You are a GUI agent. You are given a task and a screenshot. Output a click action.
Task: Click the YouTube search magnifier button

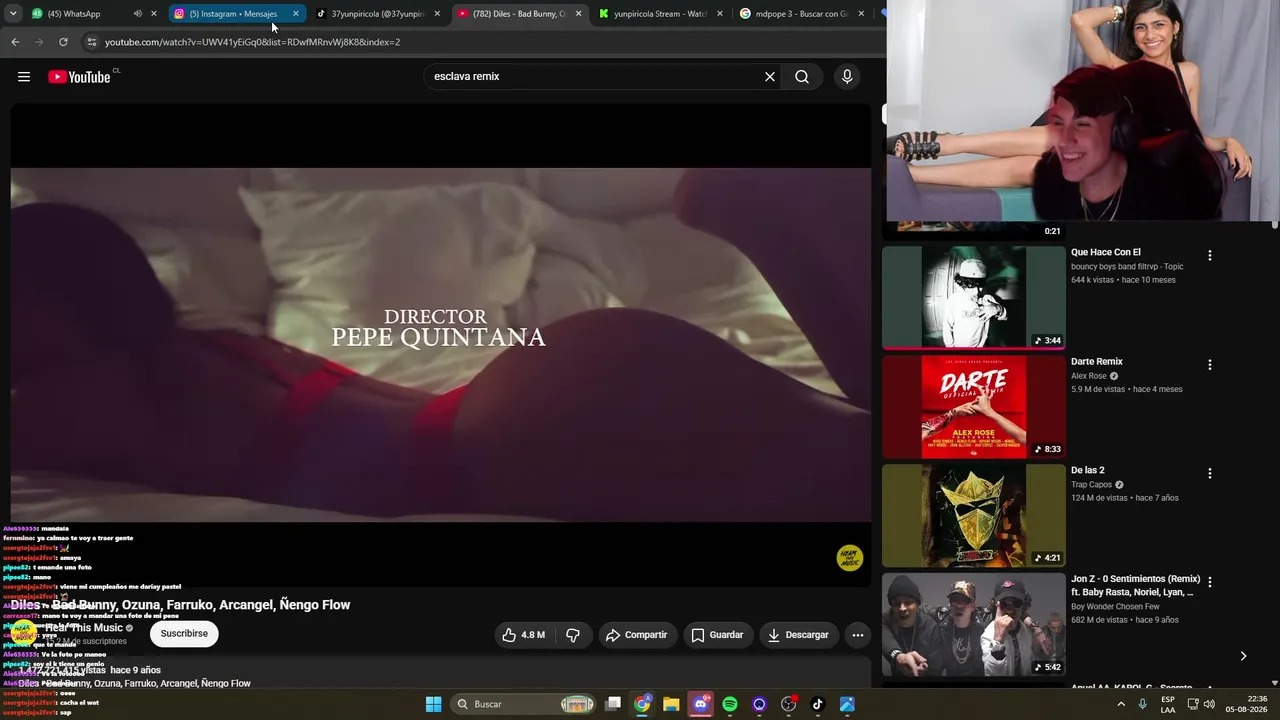(x=802, y=77)
